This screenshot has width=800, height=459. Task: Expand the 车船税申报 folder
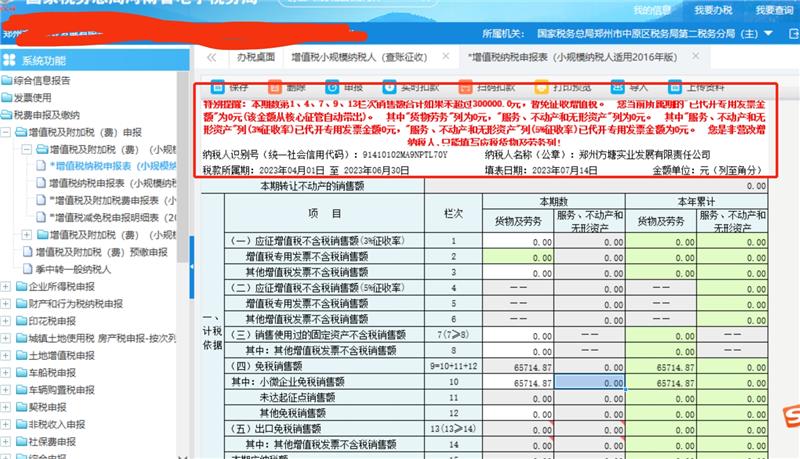(7, 373)
